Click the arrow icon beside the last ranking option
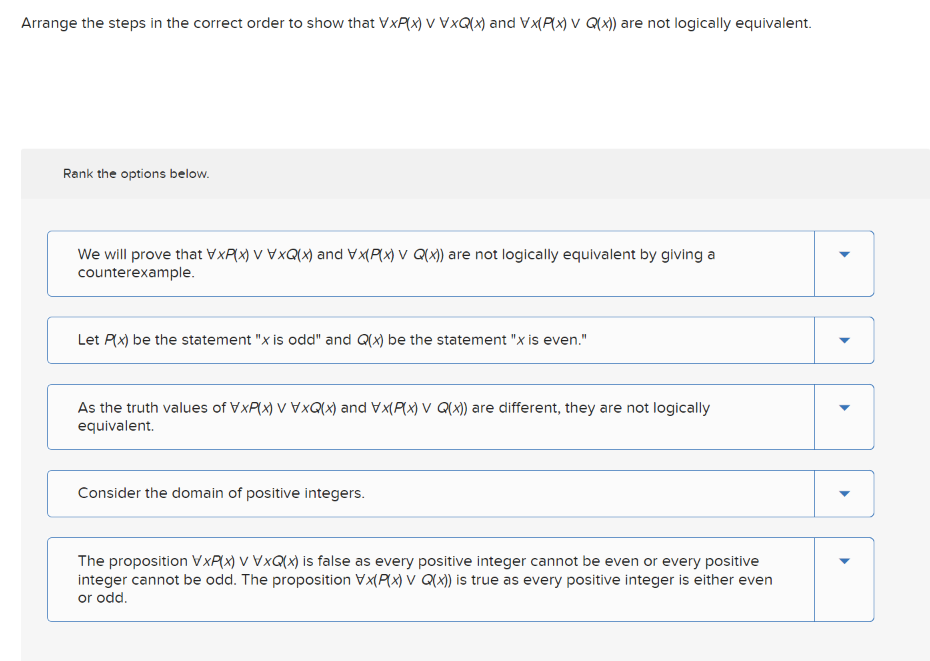 coord(844,561)
